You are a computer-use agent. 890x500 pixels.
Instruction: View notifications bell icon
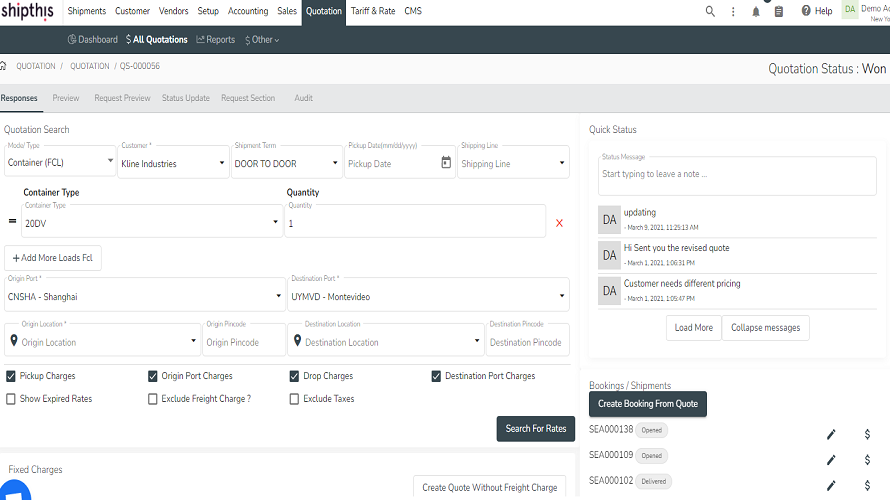tap(755, 11)
